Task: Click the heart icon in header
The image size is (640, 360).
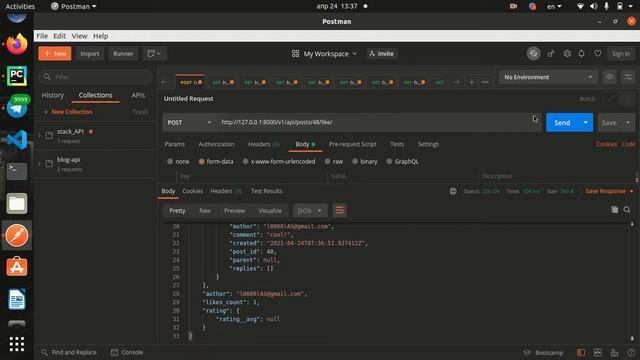Action: 598,53
